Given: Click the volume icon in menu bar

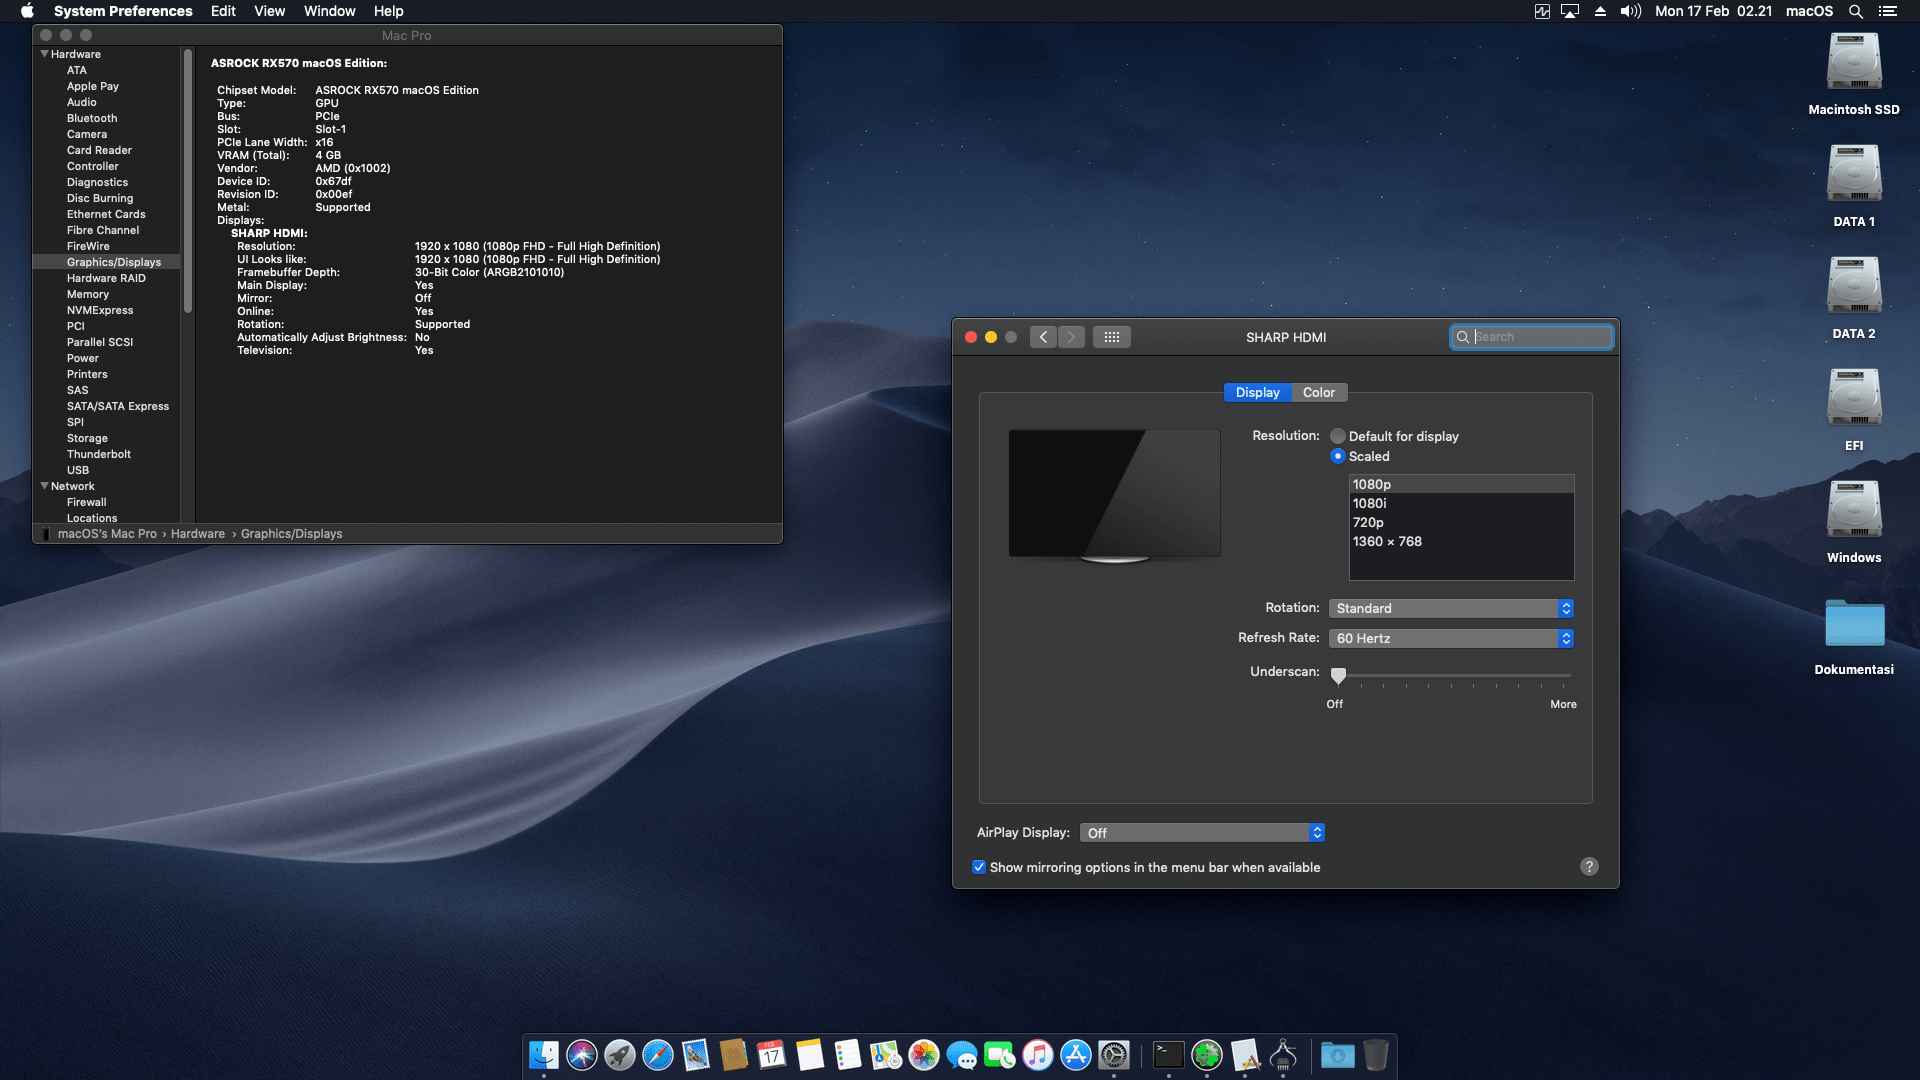Looking at the screenshot, I should pyautogui.click(x=1631, y=11).
